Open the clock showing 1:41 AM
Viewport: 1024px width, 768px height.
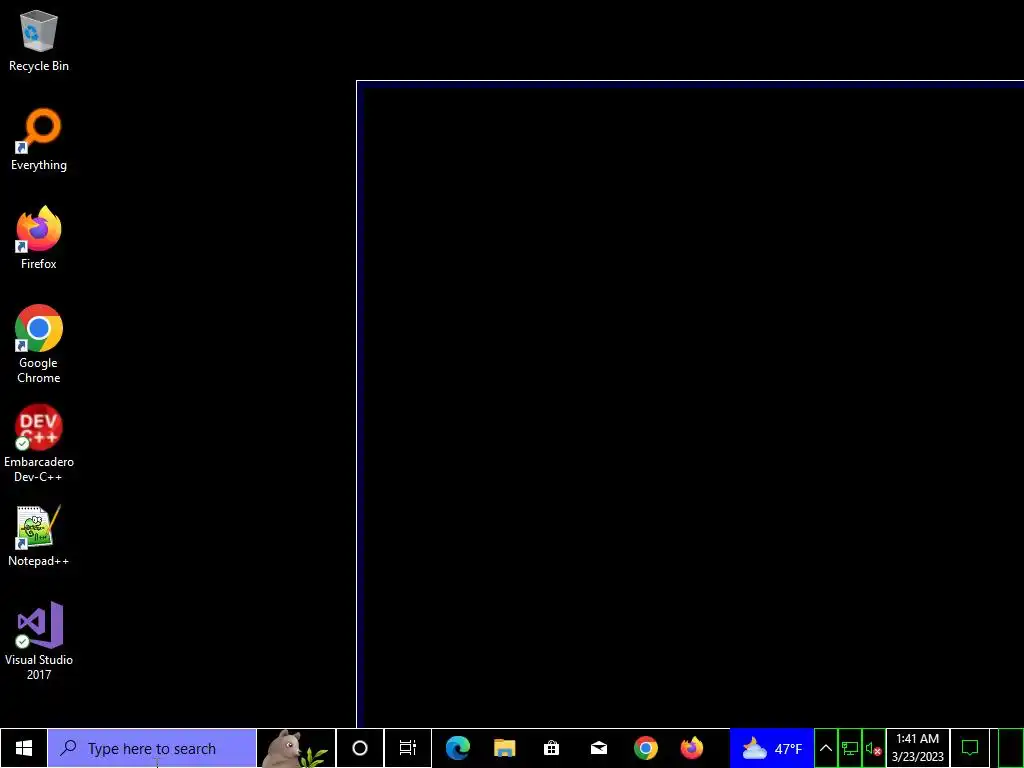[x=918, y=748]
